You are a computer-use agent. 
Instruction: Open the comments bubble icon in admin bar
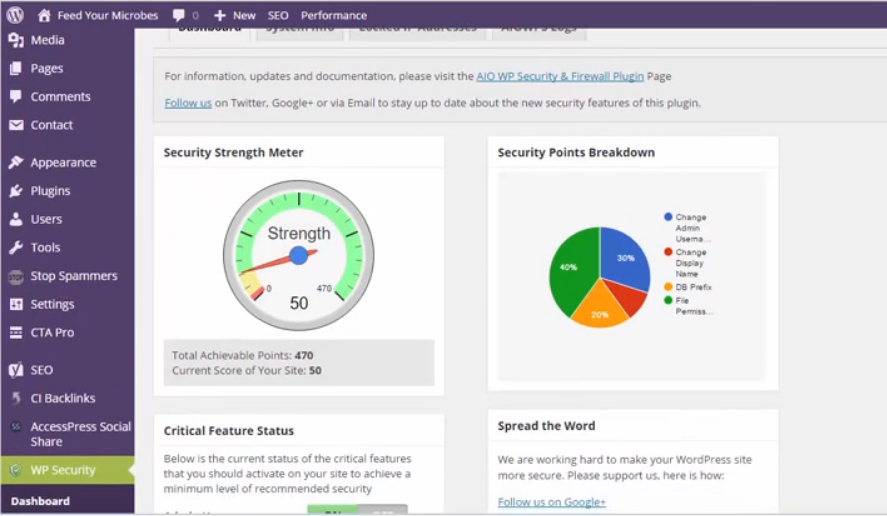point(179,15)
